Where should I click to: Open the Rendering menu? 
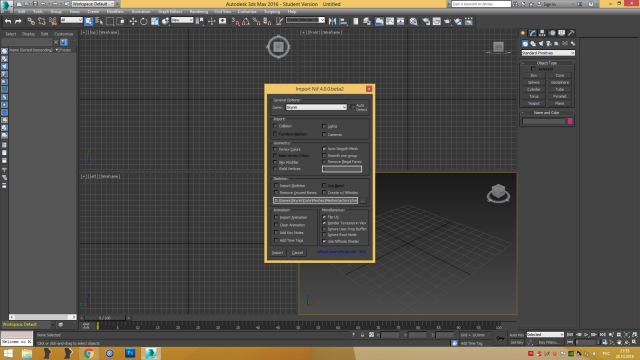click(x=199, y=12)
